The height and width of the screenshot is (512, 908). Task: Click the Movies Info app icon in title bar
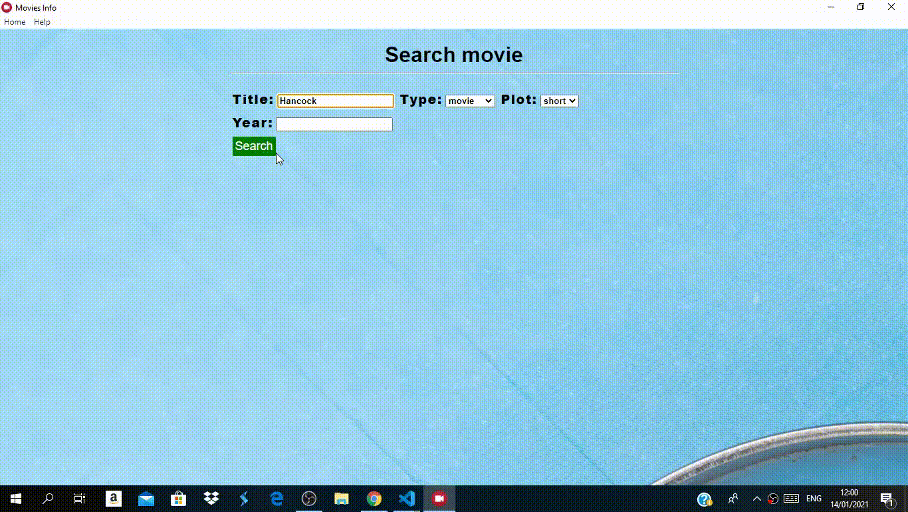point(7,8)
